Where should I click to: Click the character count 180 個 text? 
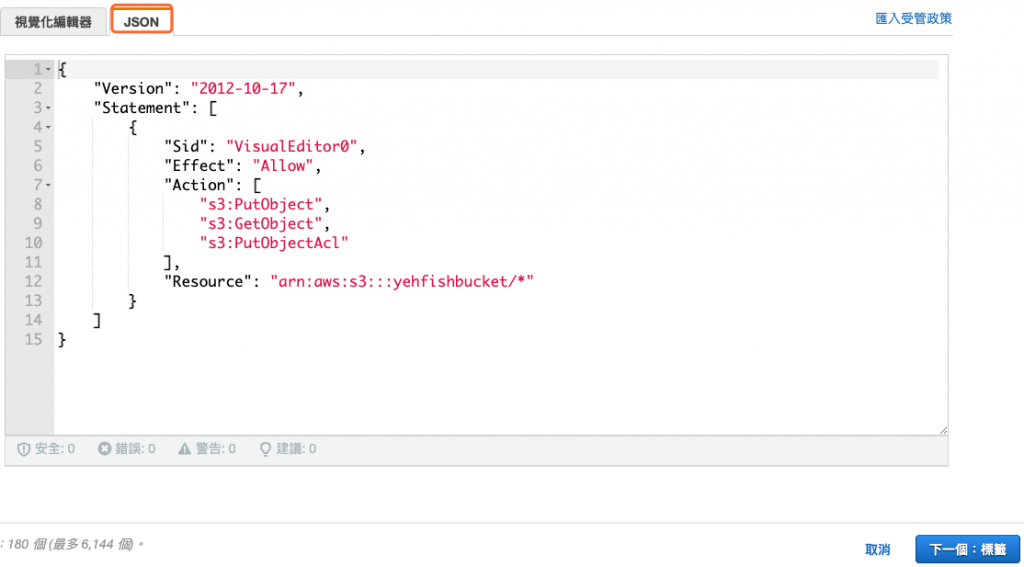pos(26,543)
